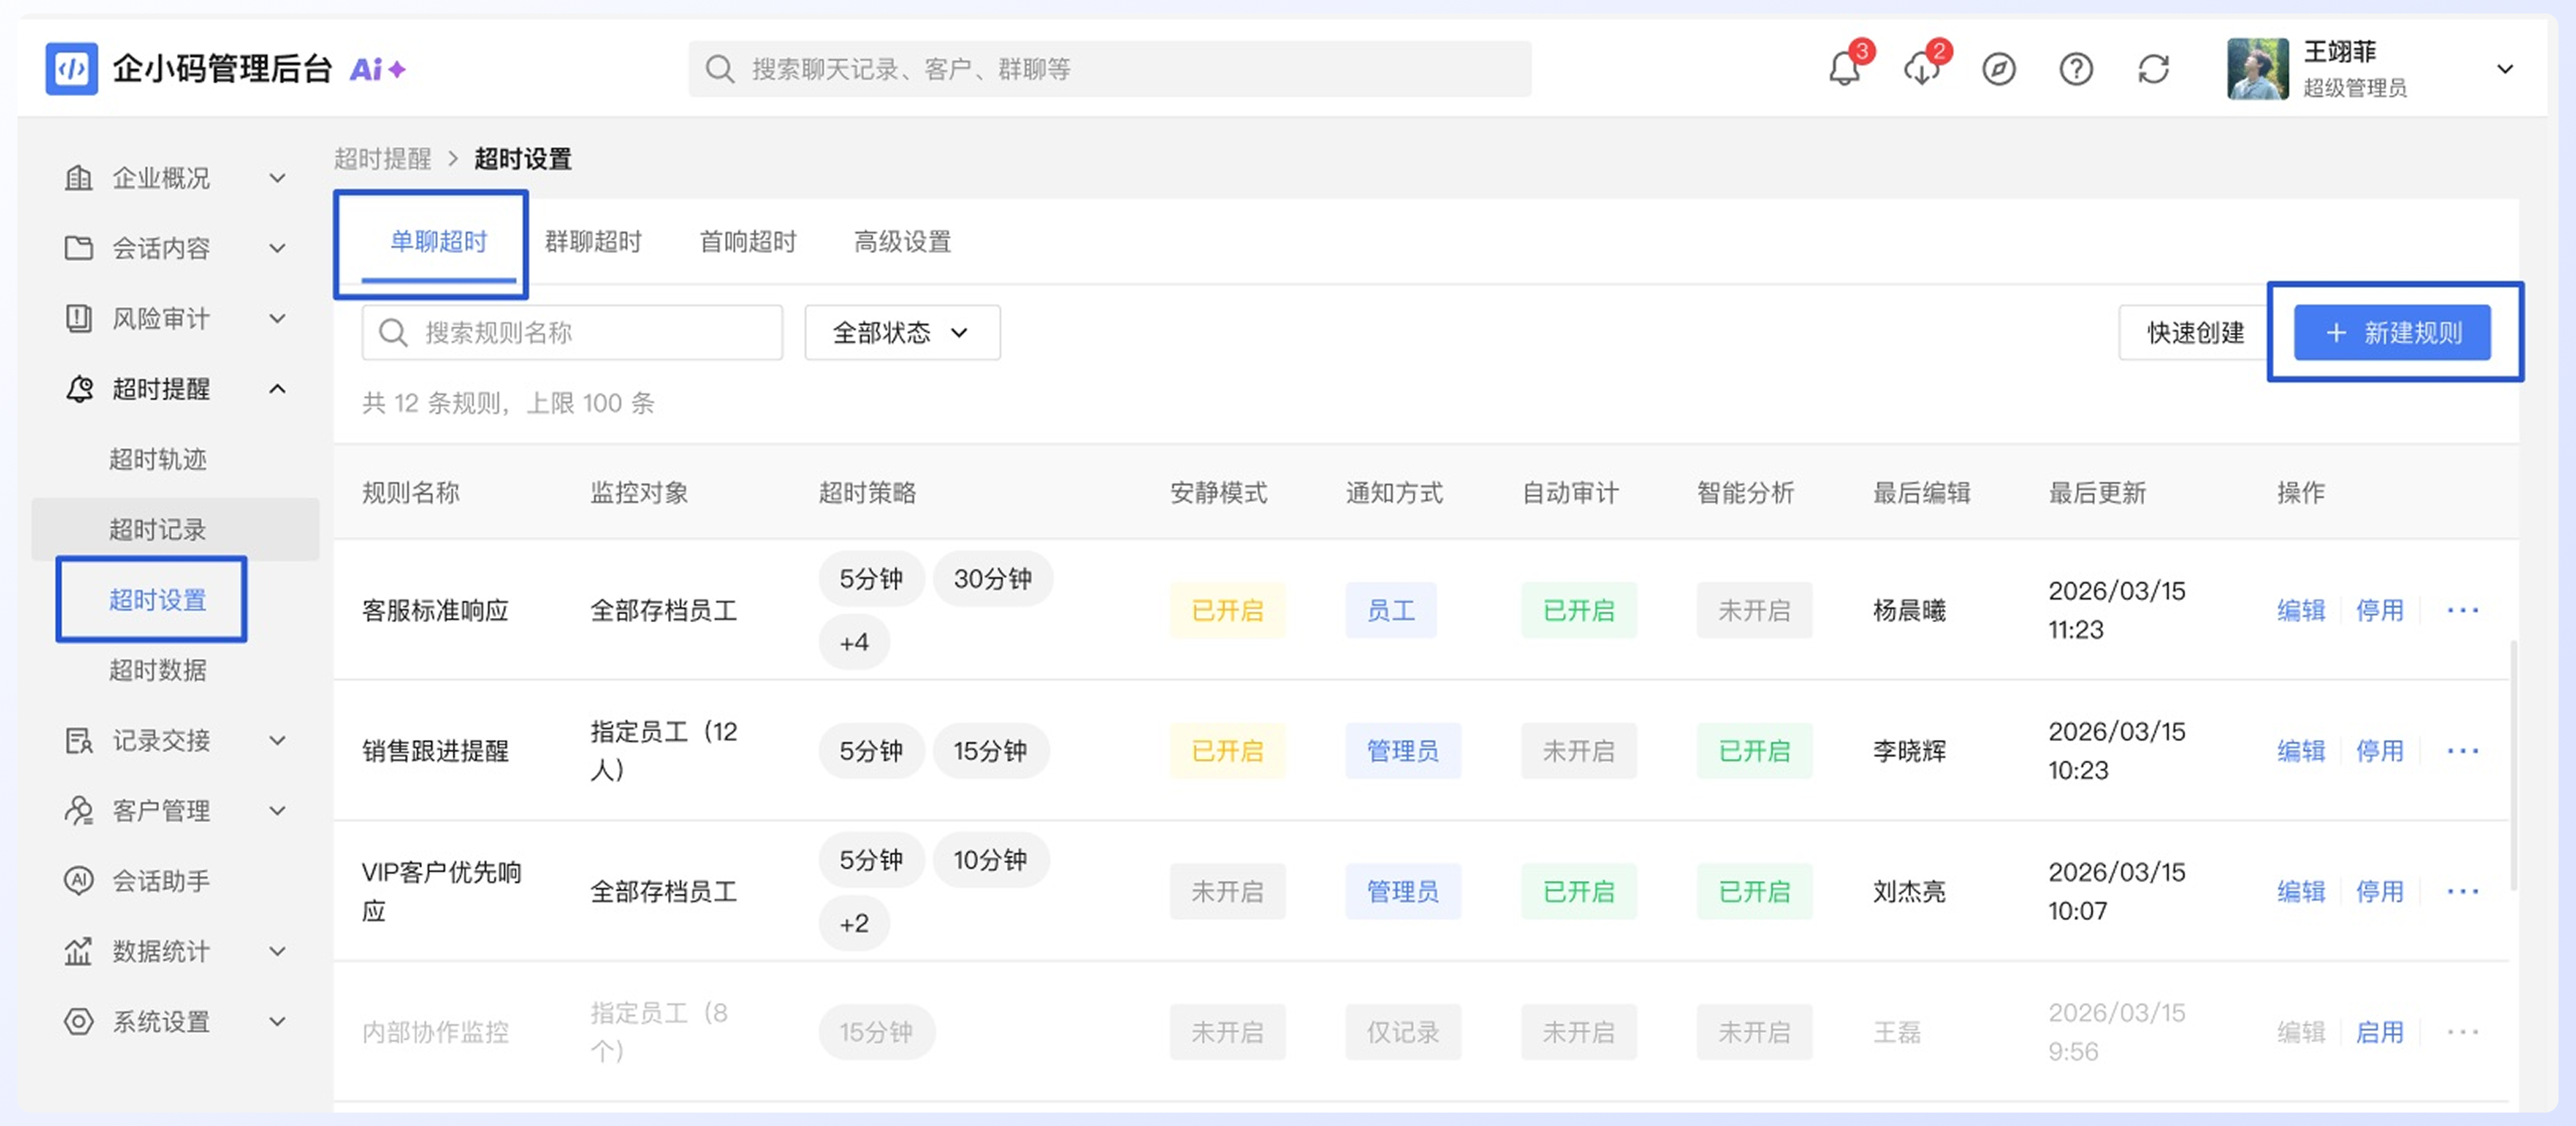Open the 全部状态 dropdown
The image size is (2576, 1126).
click(902, 332)
